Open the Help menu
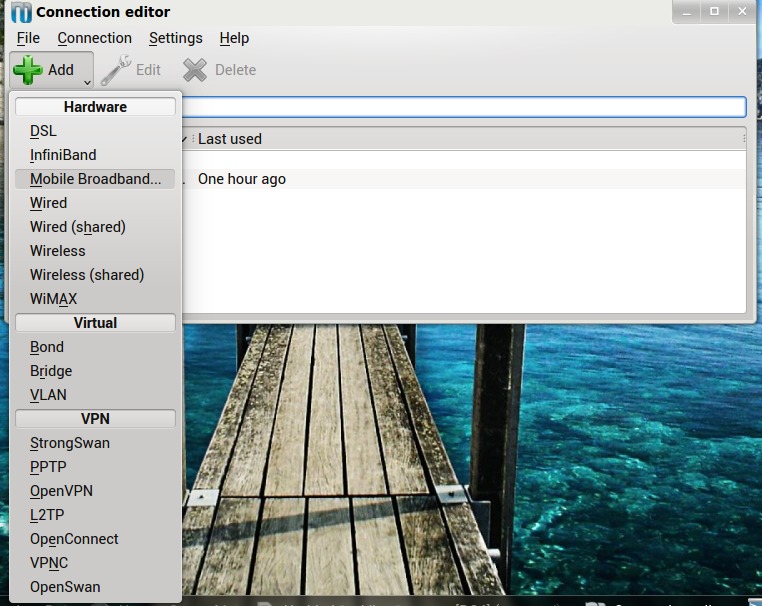762x606 pixels. (234, 38)
